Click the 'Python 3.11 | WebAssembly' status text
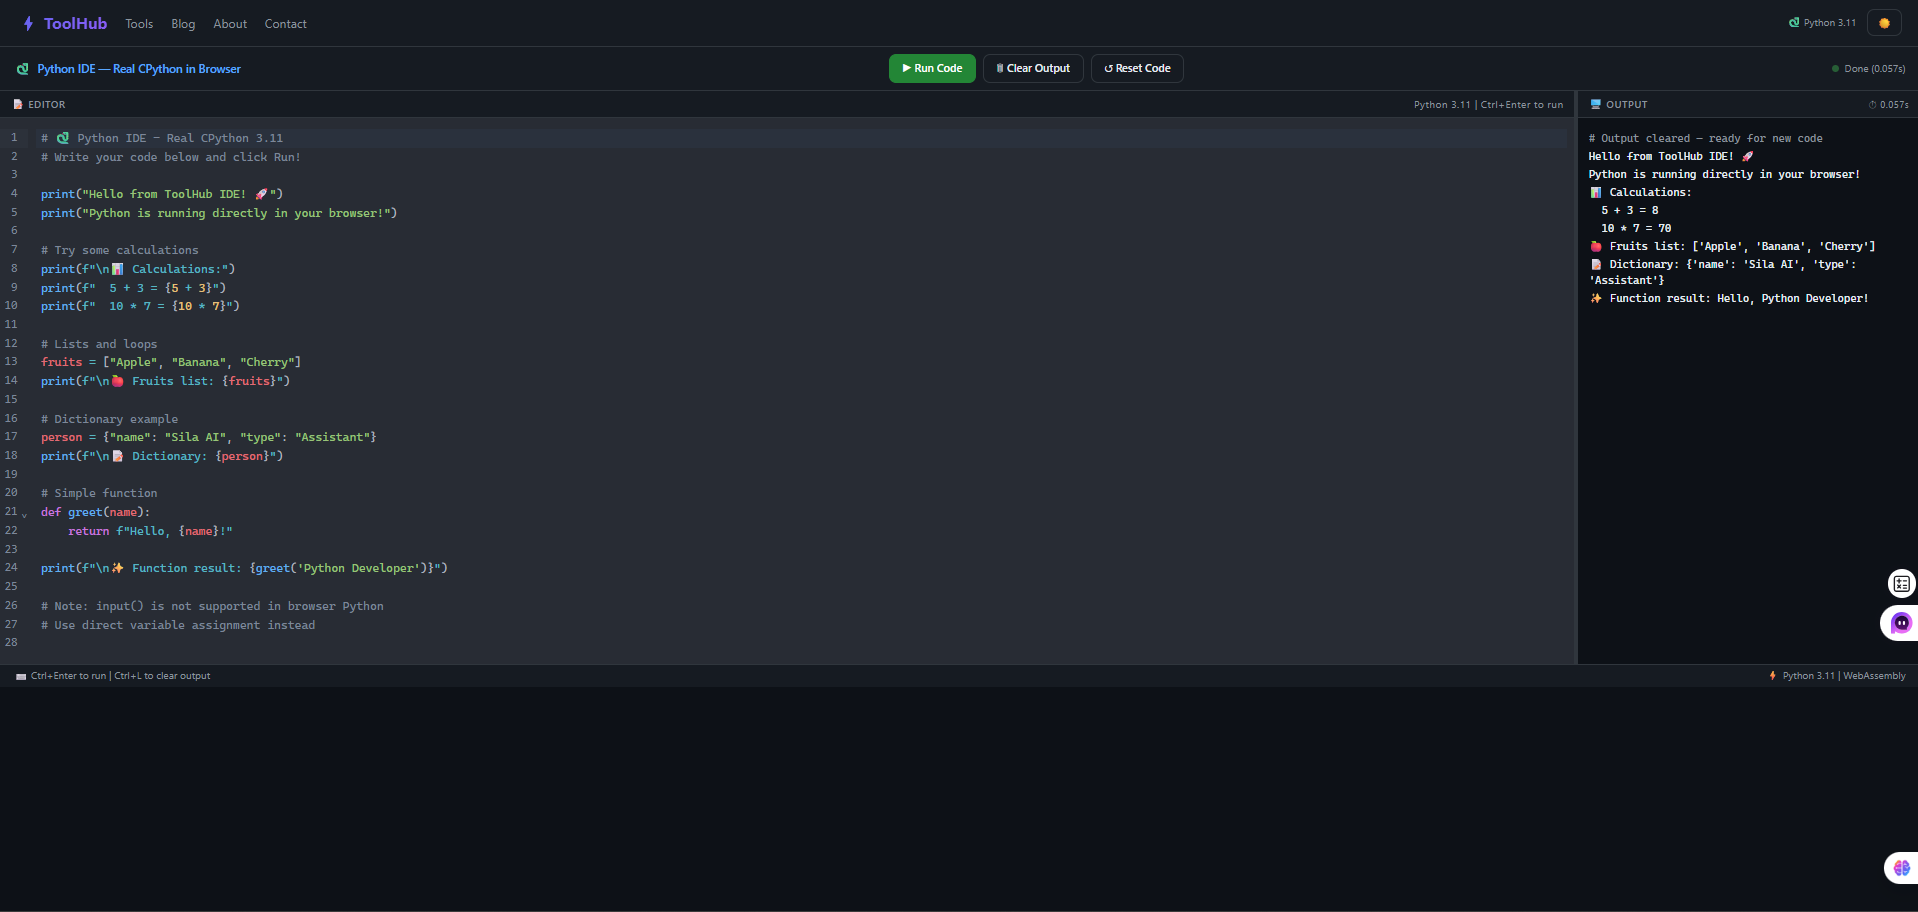Screen dimensions: 1918x912 (1844, 676)
